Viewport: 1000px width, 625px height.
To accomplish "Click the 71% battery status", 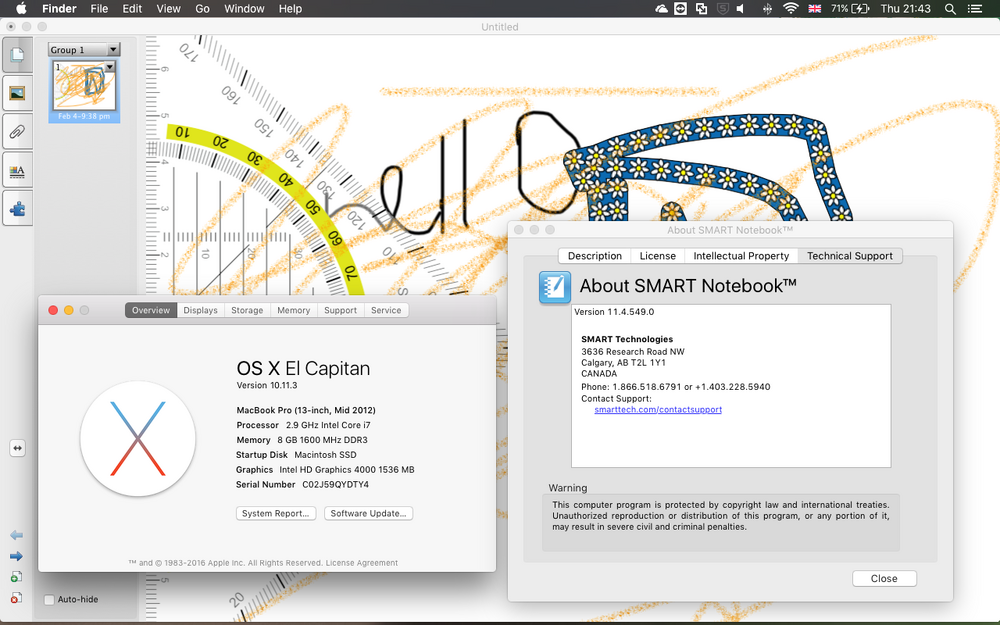I will pos(849,8).
